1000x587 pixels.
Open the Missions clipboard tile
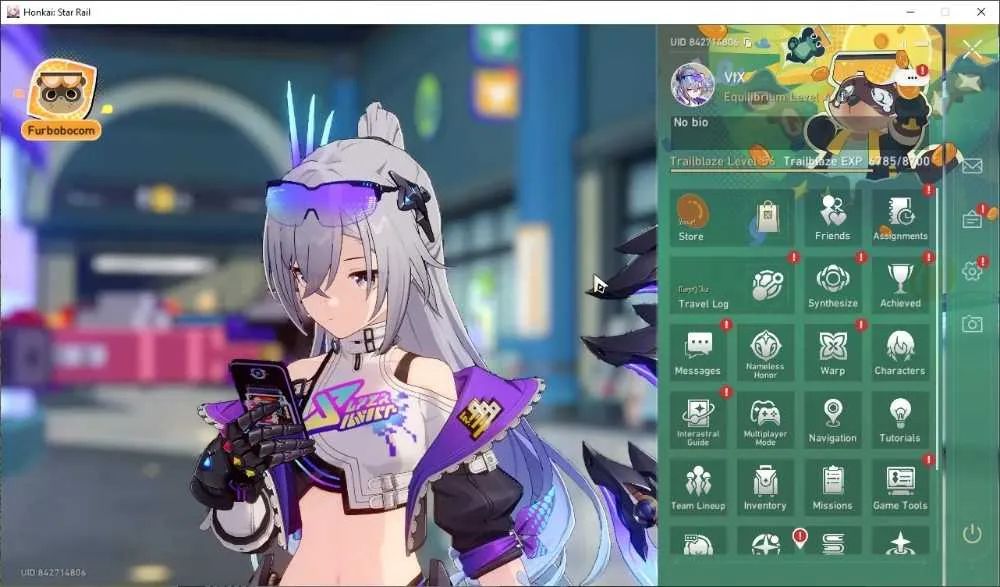[832, 487]
